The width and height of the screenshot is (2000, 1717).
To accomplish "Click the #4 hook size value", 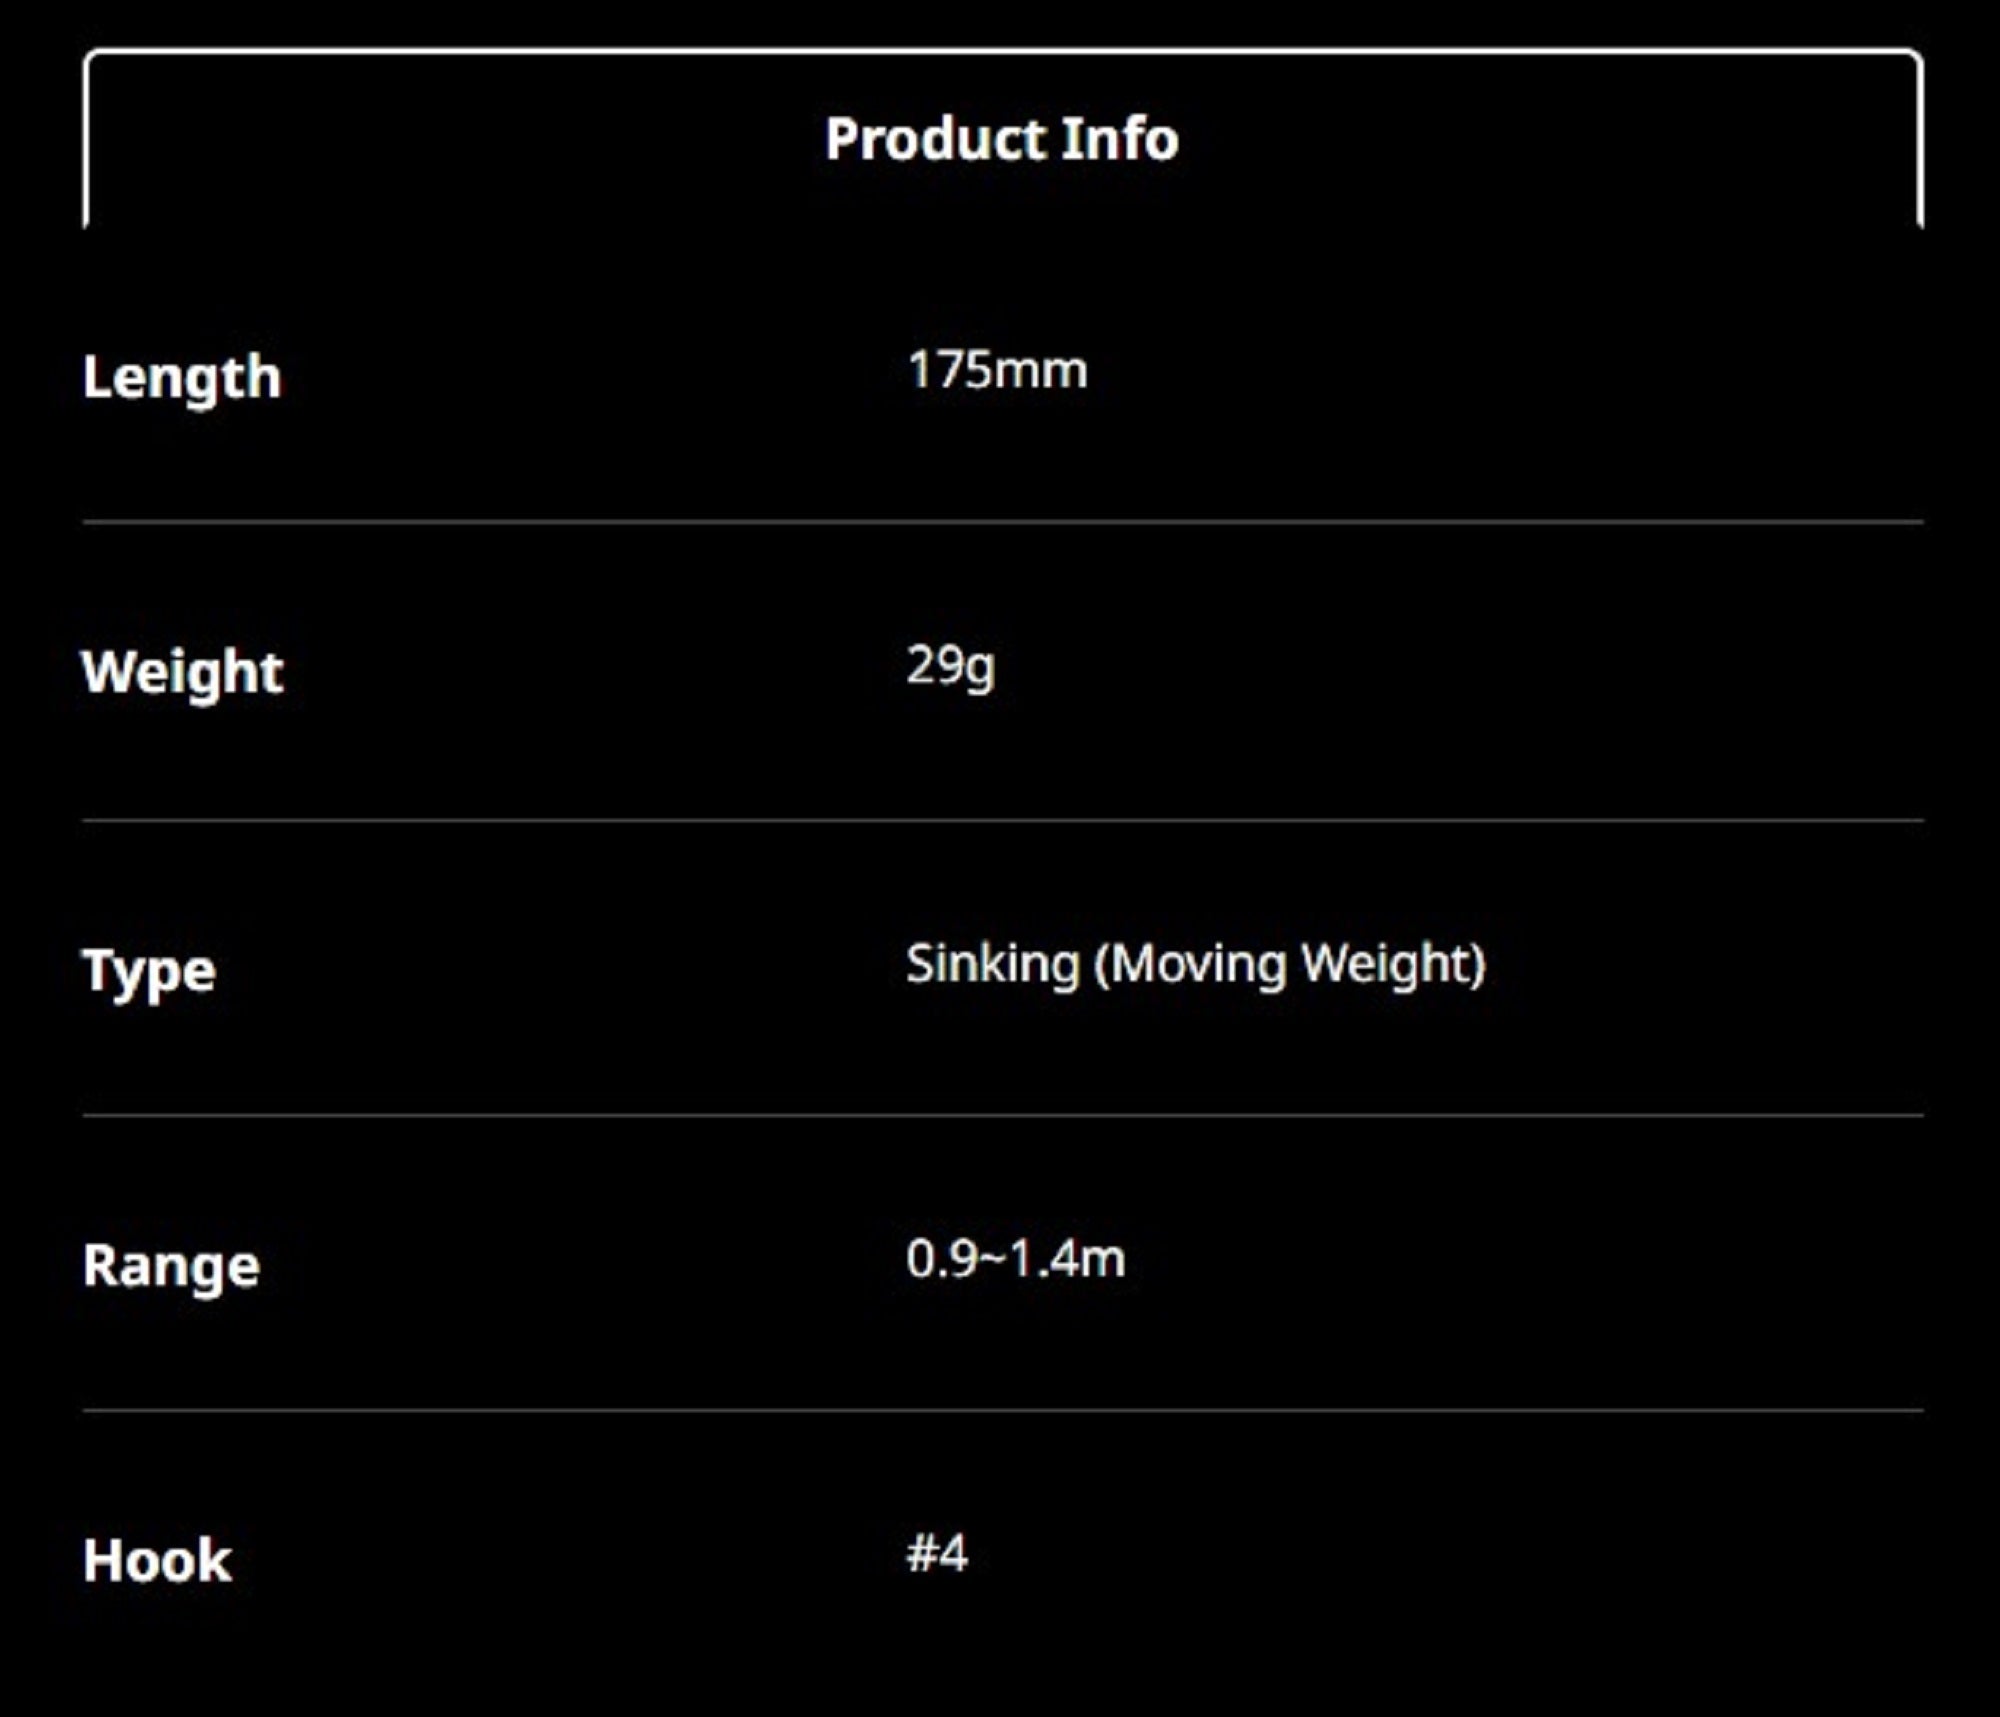I will 937,1554.
